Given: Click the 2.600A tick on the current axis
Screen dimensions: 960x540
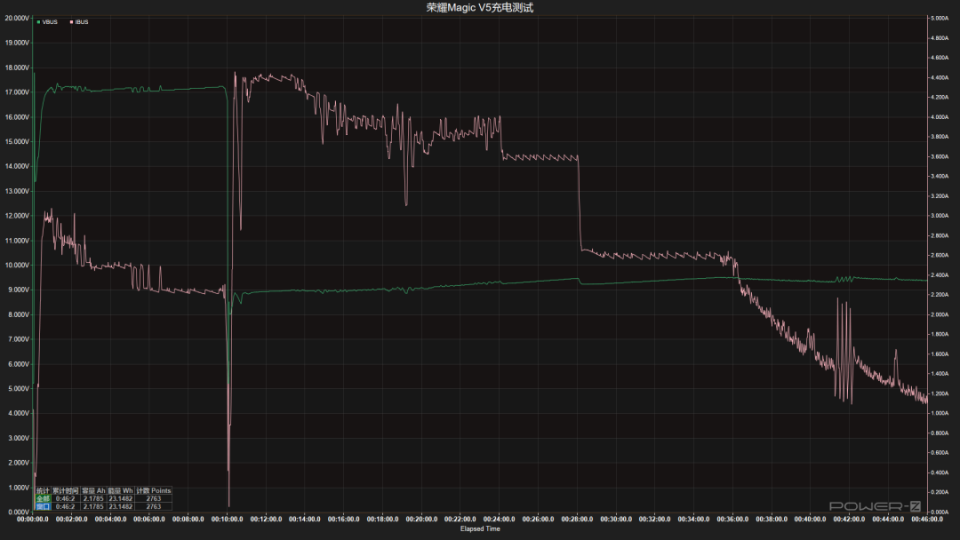Looking at the screenshot, I should click(x=939, y=255).
